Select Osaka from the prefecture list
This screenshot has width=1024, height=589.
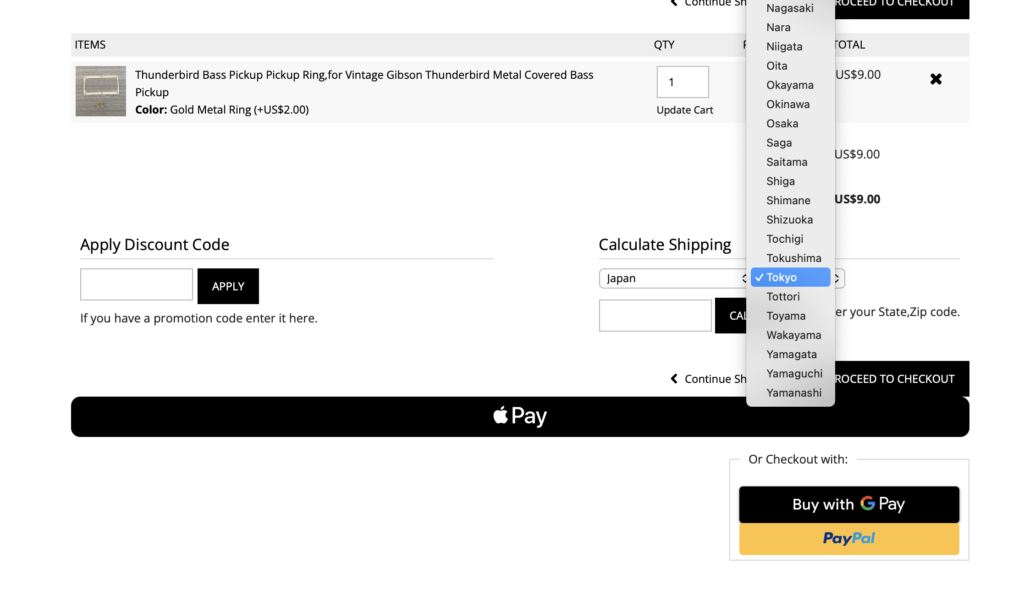tap(782, 123)
